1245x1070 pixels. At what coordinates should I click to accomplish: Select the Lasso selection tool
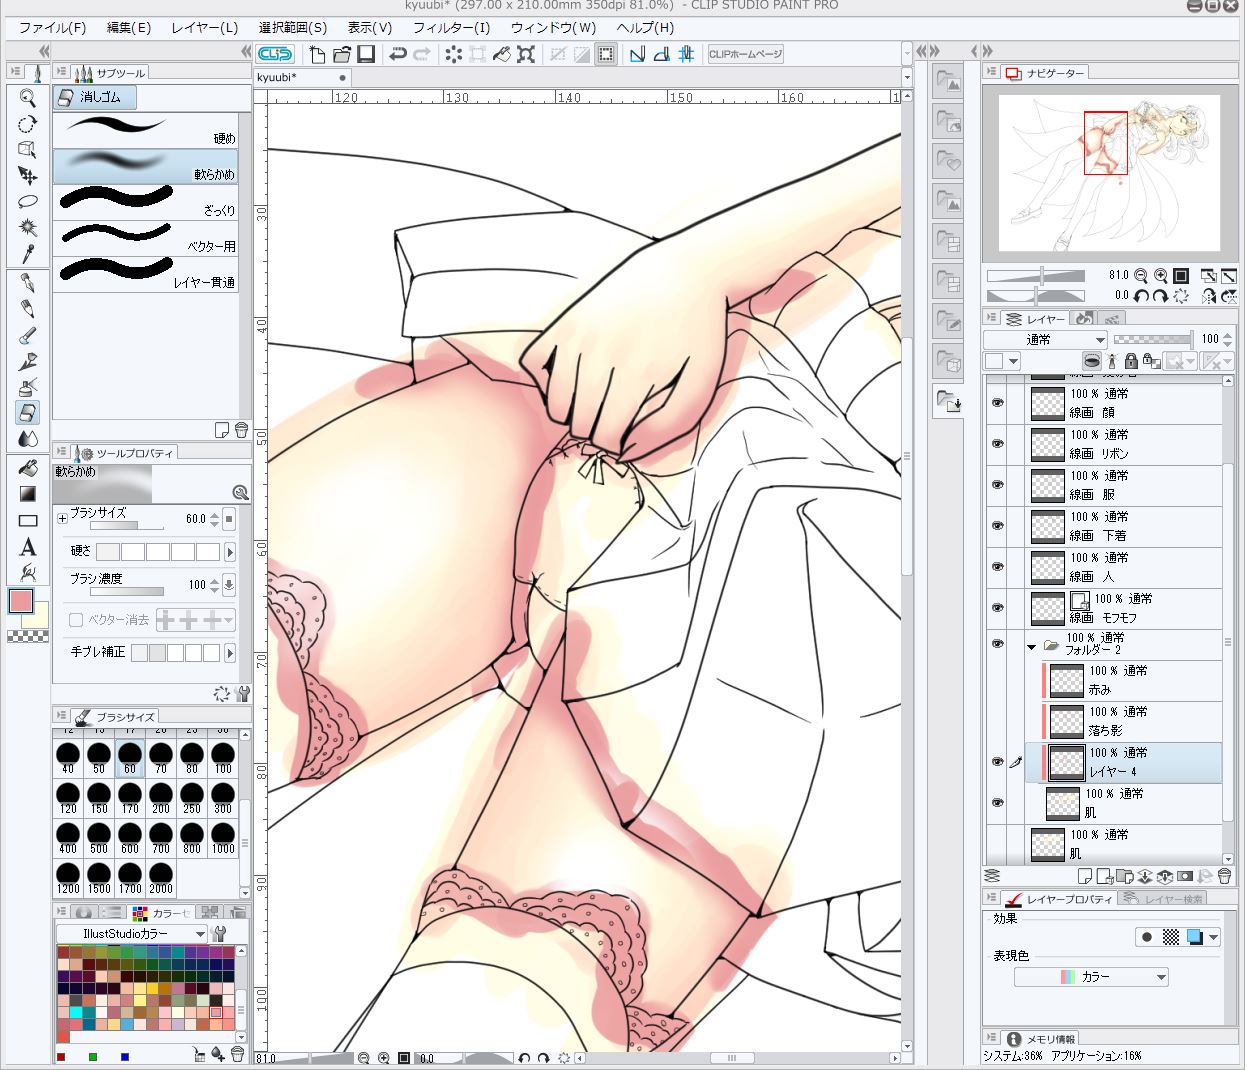28,202
